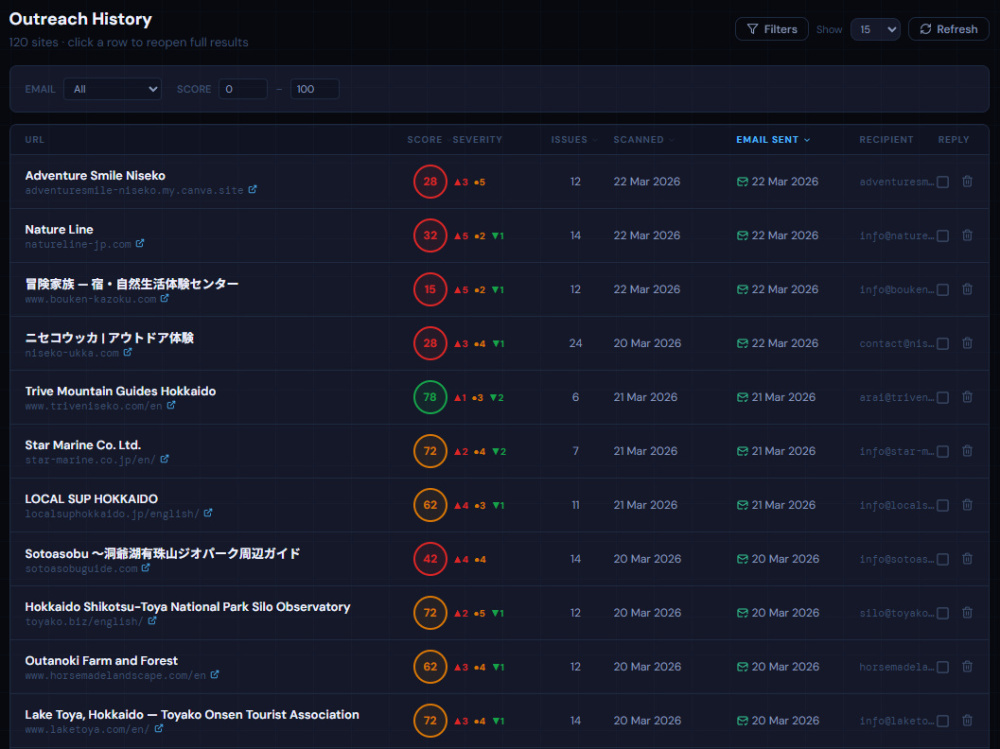Sort table by Scanned column
The image size is (1000, 749).
click(643, 139)
